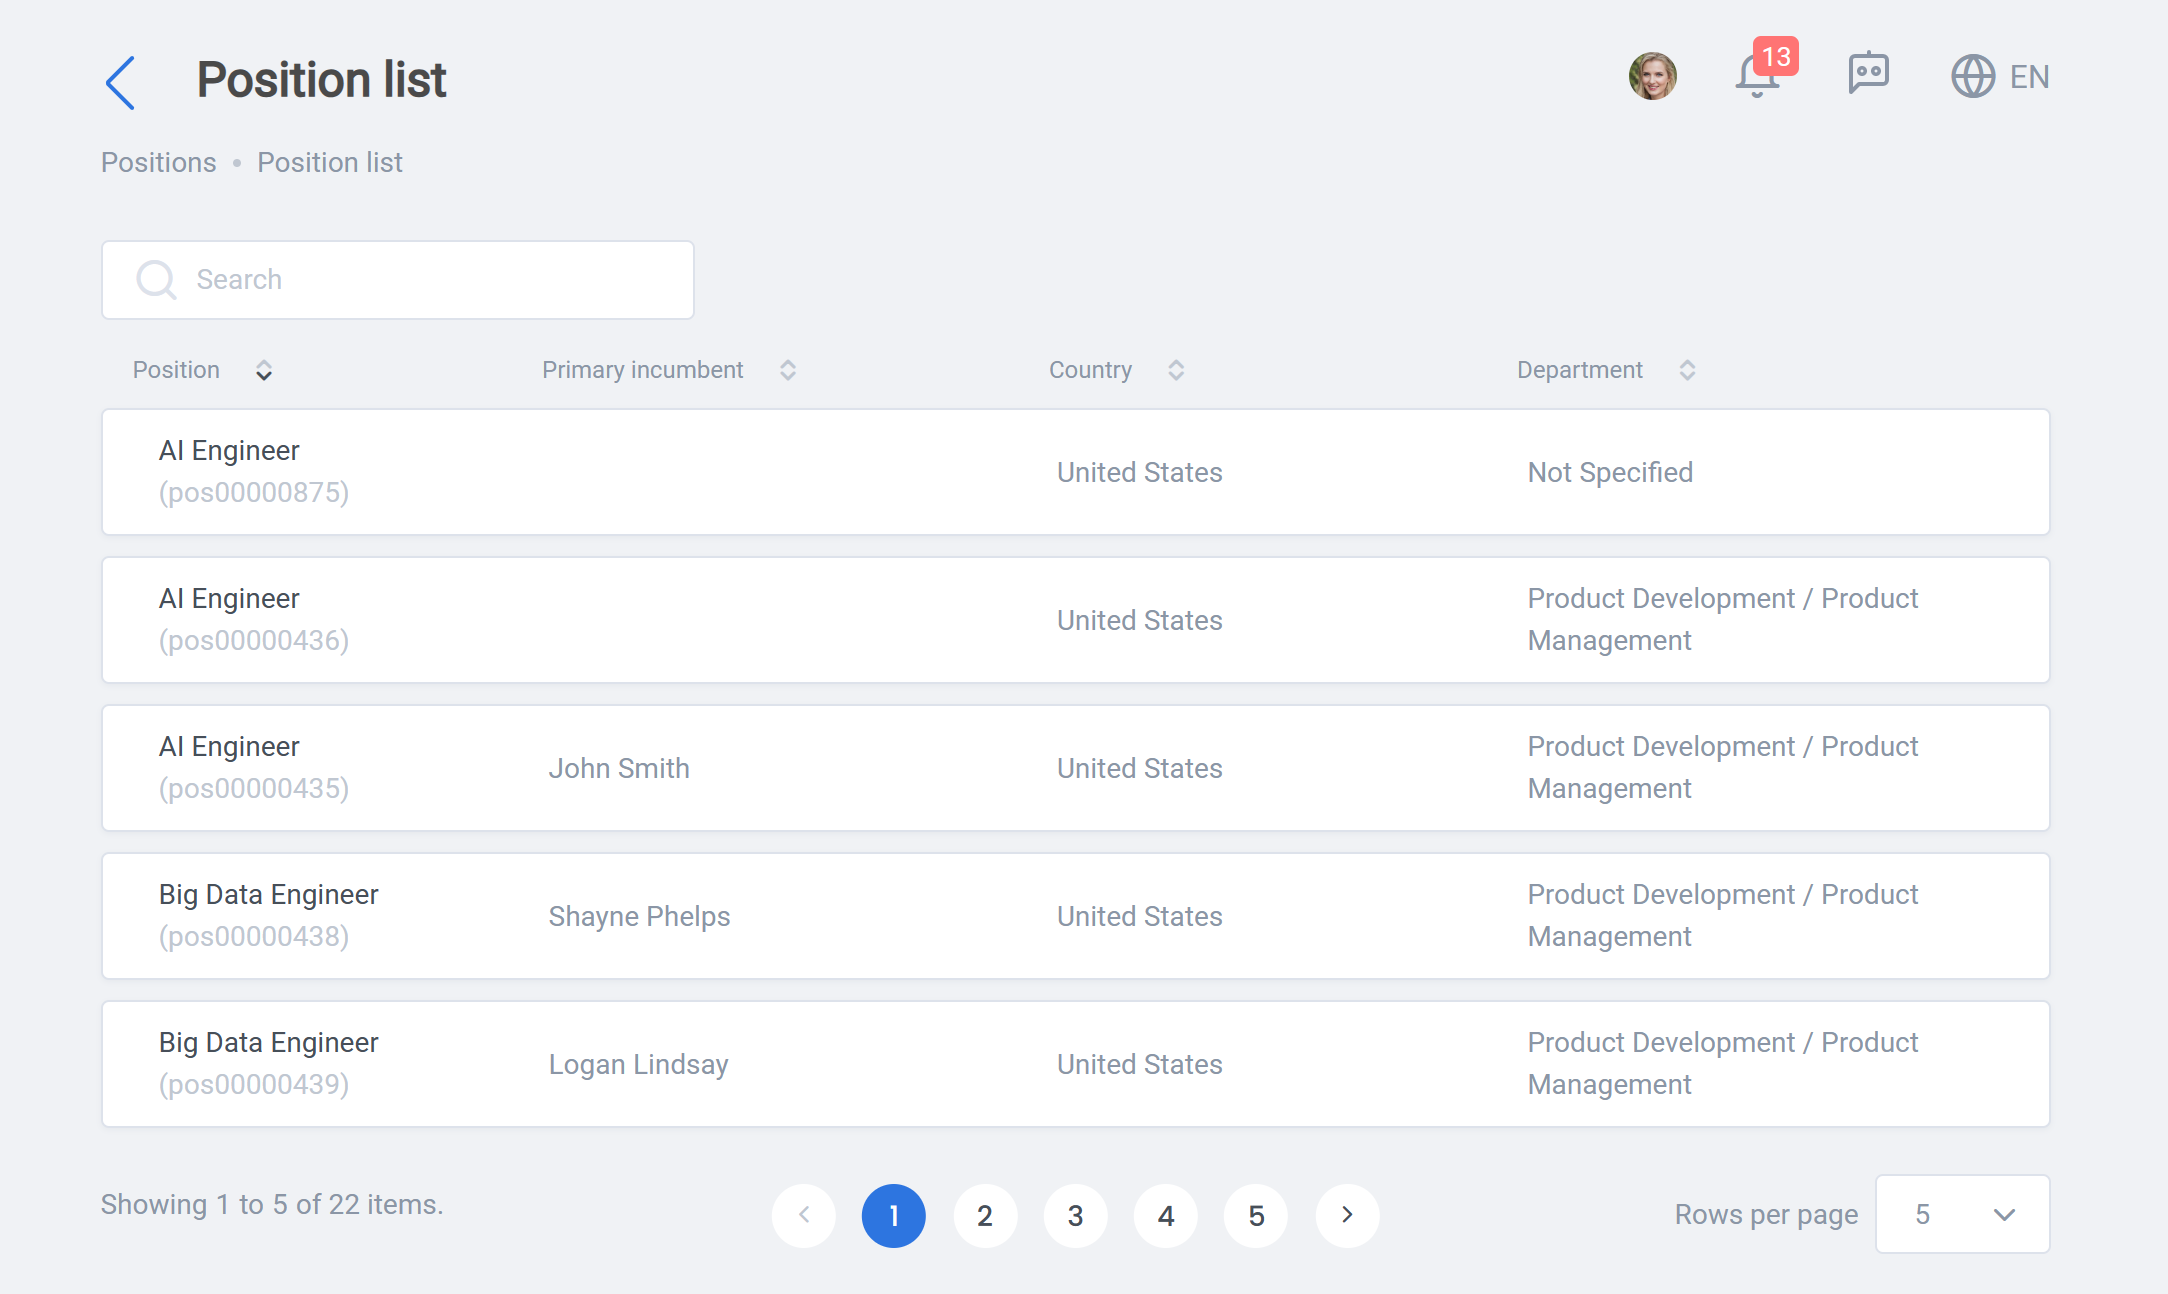Screen dimensions: 2168x1294
Task: Go back using the blue arrow
Action: tap(120, 82)
